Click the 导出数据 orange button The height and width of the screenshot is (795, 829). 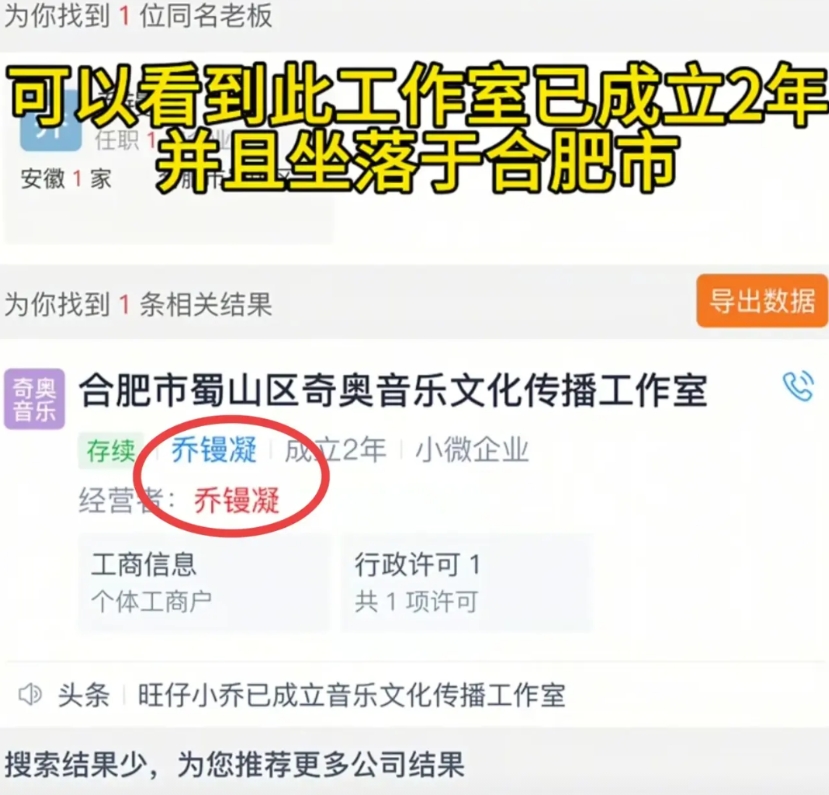click(x=762, y=301)
